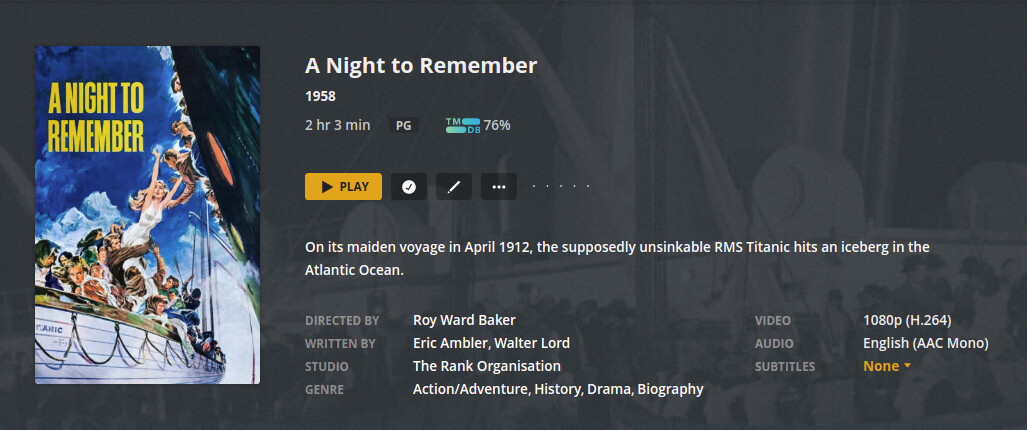
Task: Click the pencil edit icon
Action: click(x=453, y=186)
